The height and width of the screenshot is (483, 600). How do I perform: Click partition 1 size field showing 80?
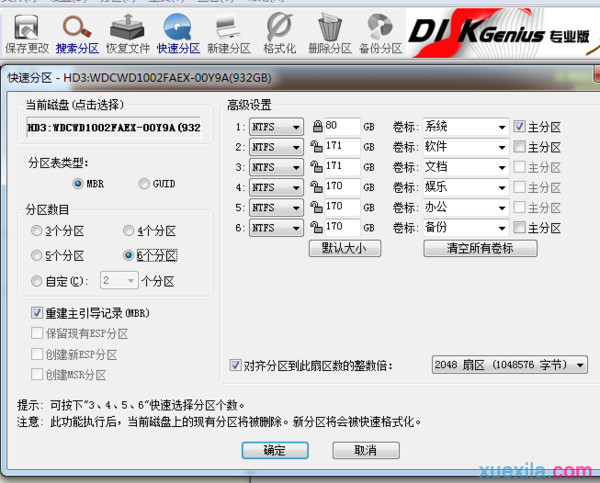pos(342,126)
